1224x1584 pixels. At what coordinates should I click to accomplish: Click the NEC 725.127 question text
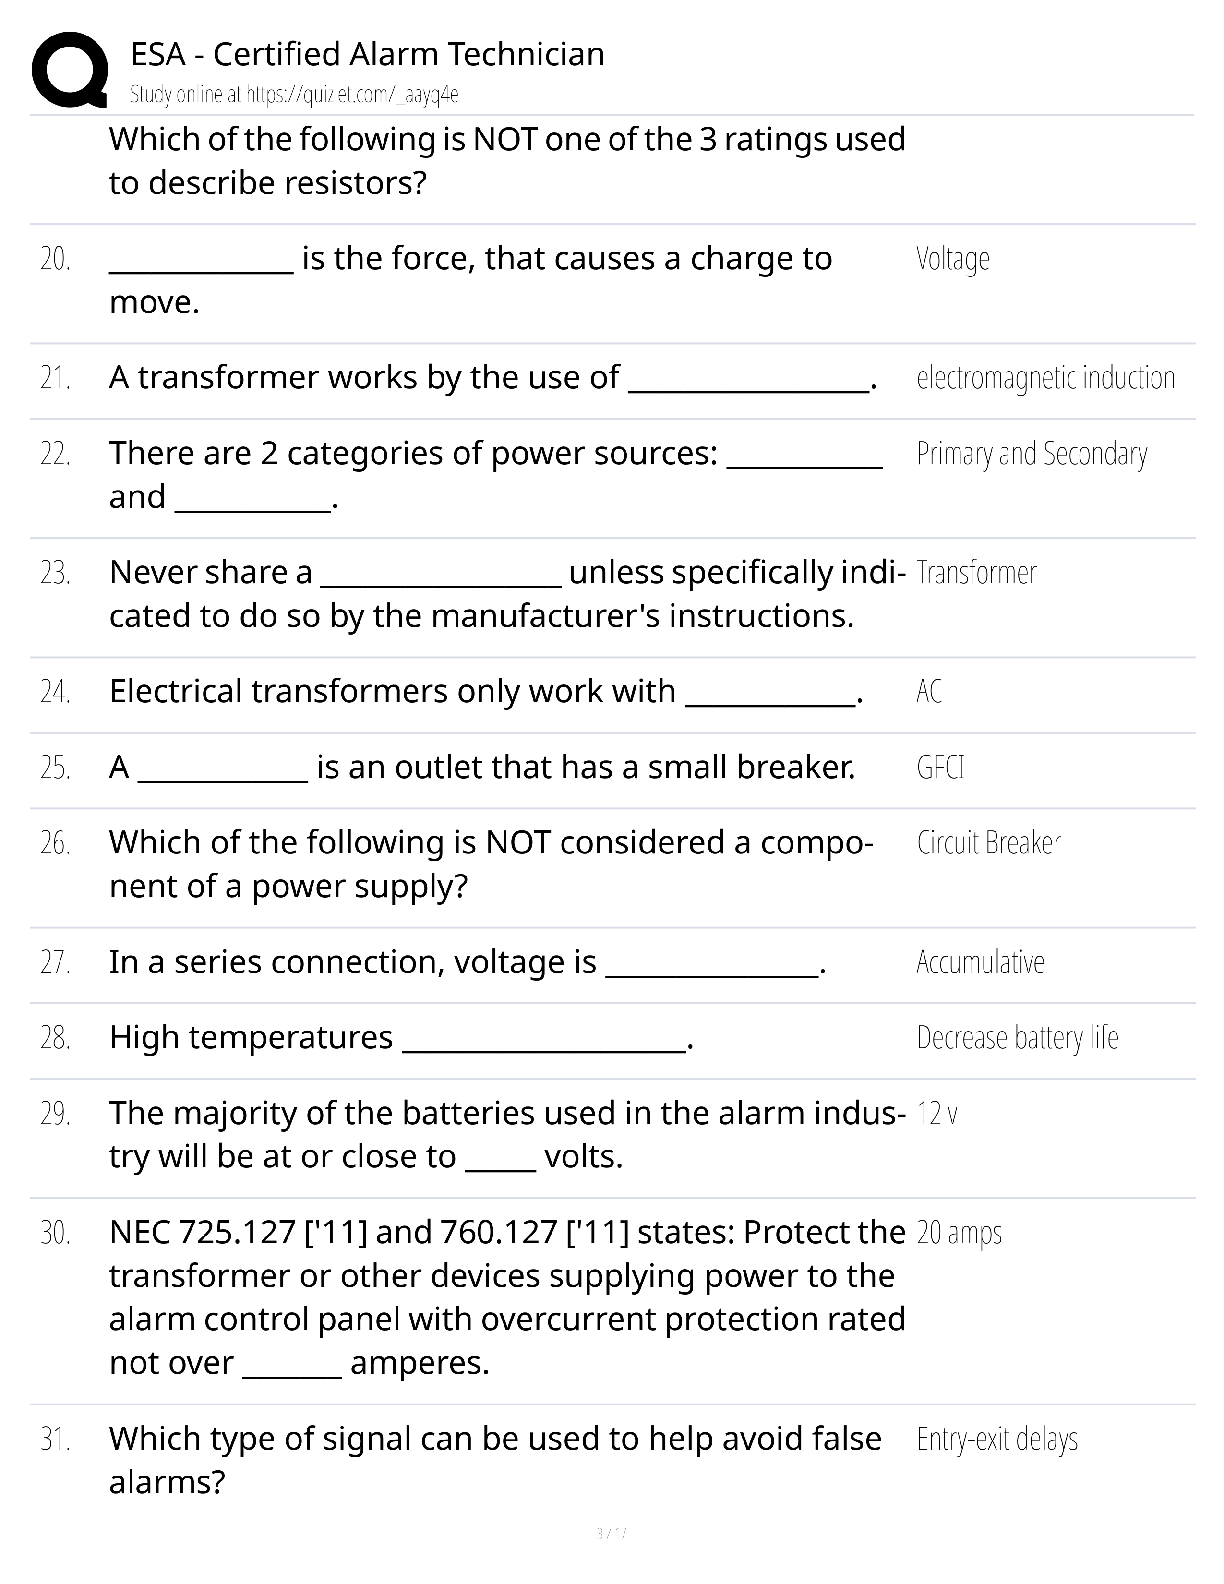coord(507,1297)
